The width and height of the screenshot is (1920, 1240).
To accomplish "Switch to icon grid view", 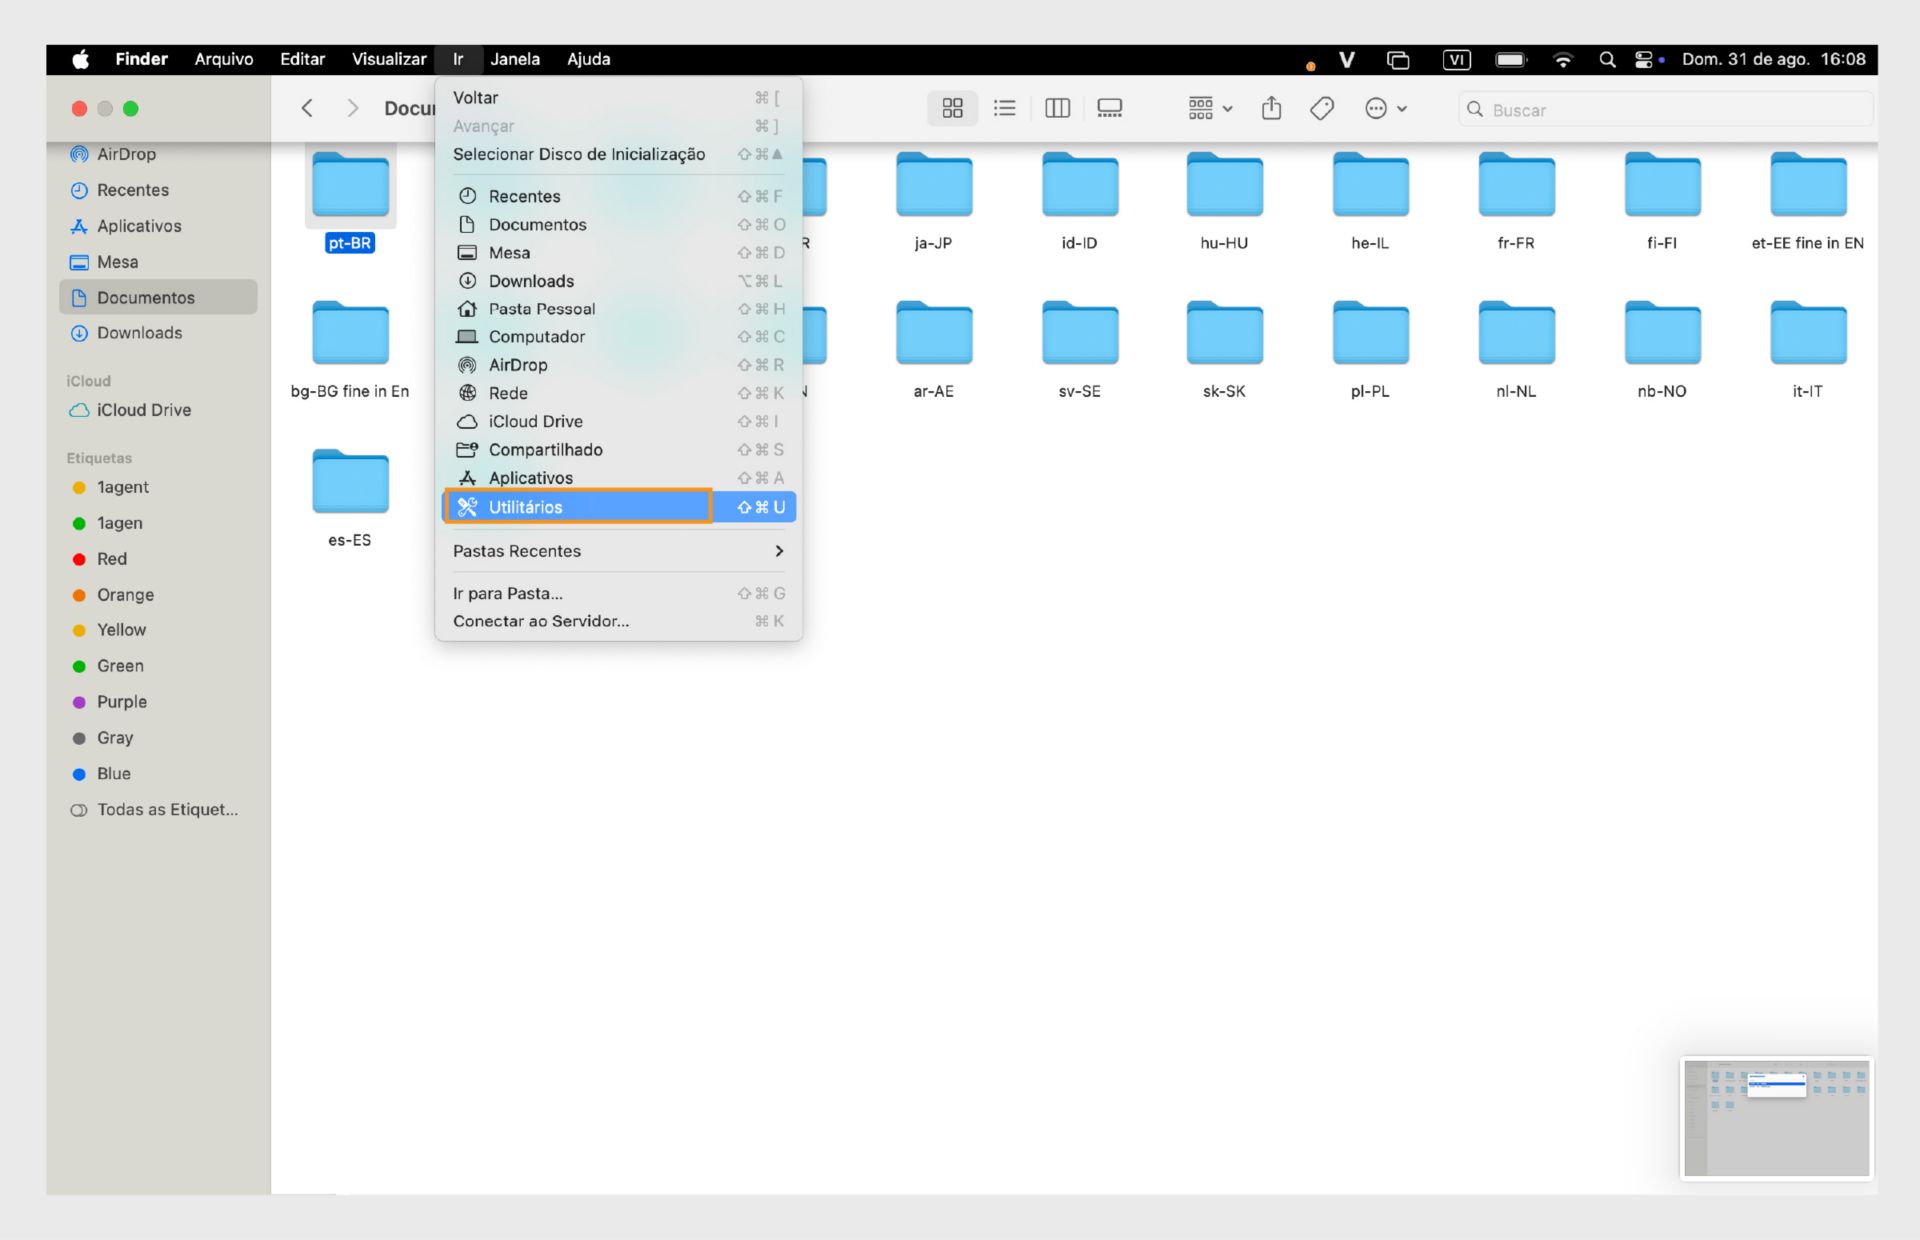I will (952, 108).
